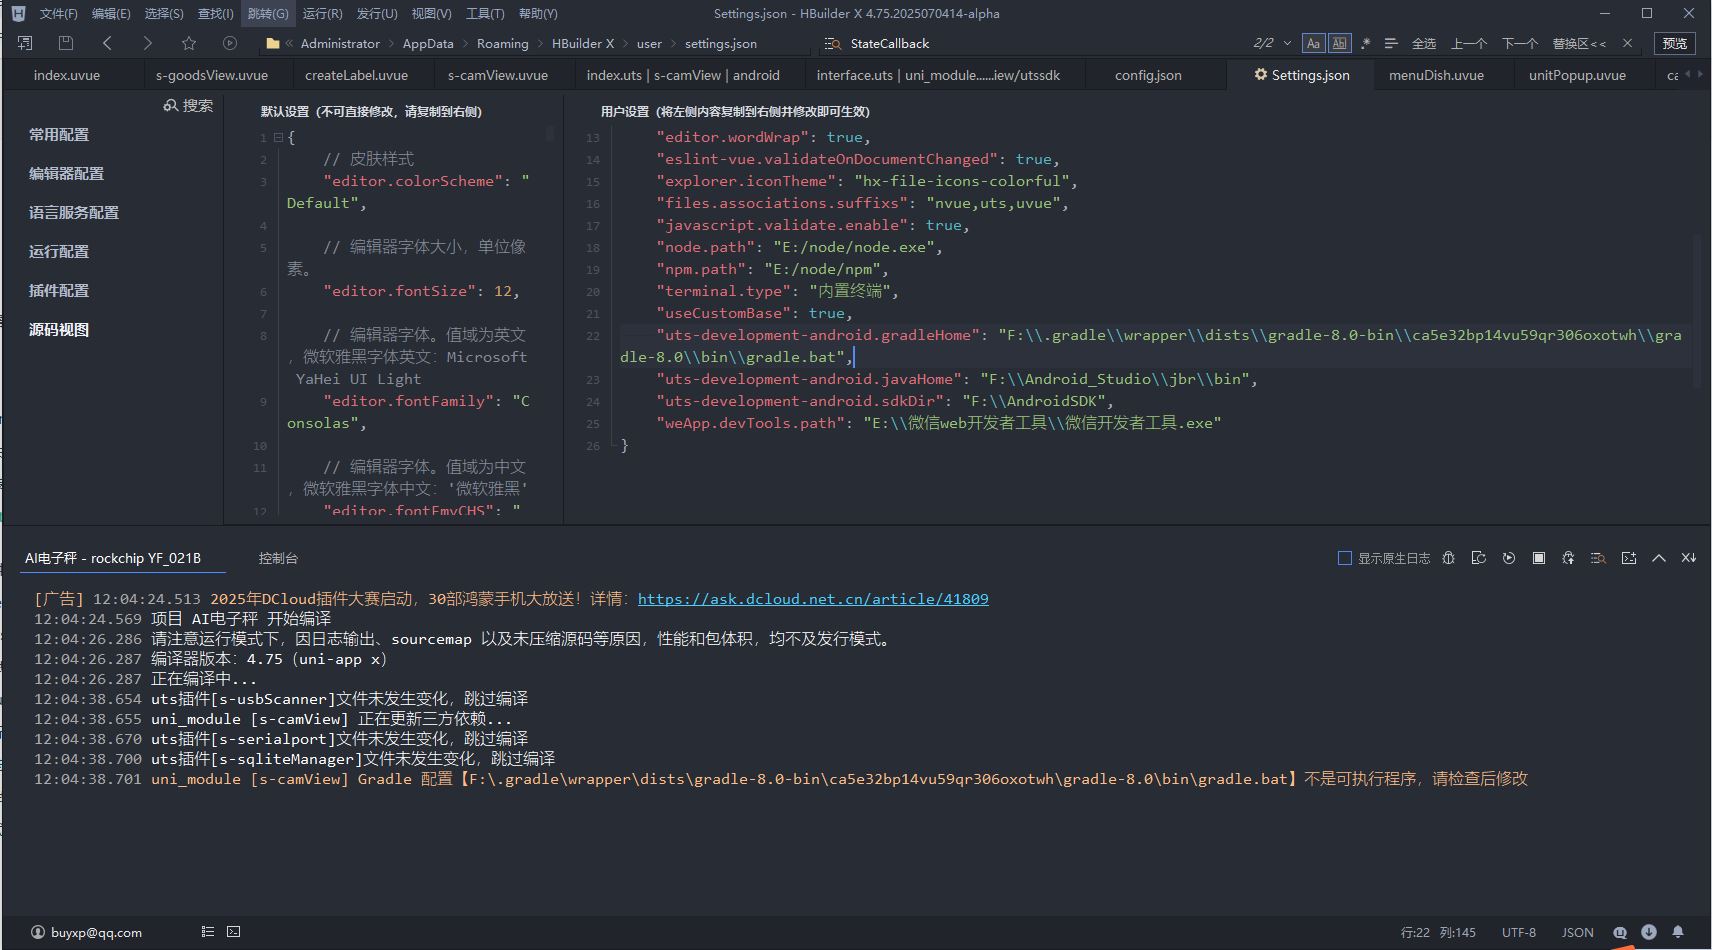
Task: Select 编辑器配置 settings category
Action: click(x=66, y=173)
